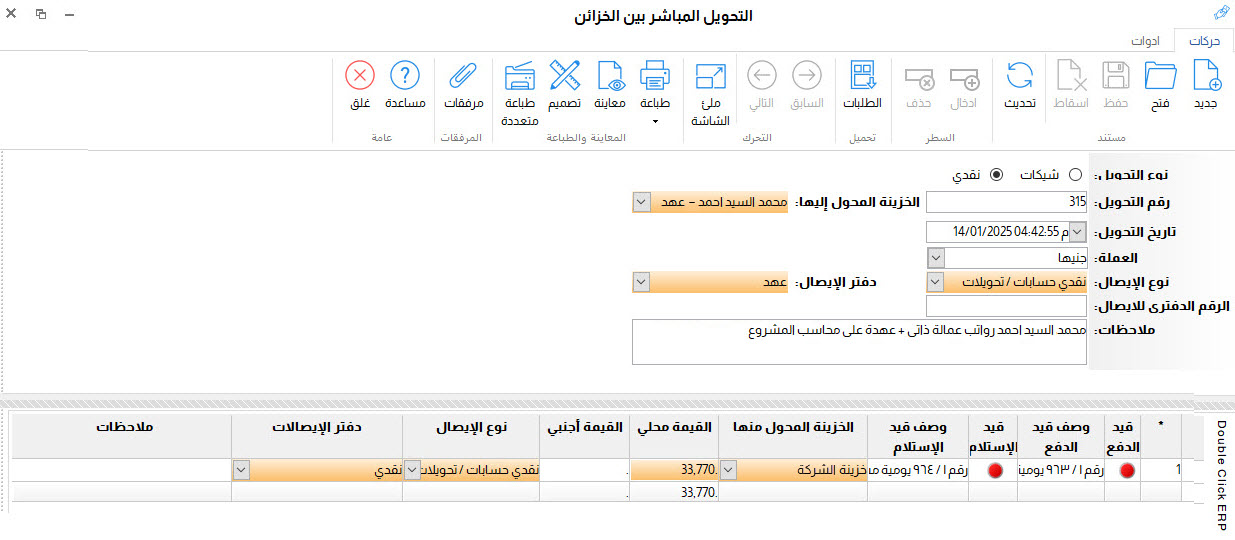The width and height of the screenshot is (1235, 540).
Task: Open attachments (مرفقات) paperclip icon
Action: (463, 84)
